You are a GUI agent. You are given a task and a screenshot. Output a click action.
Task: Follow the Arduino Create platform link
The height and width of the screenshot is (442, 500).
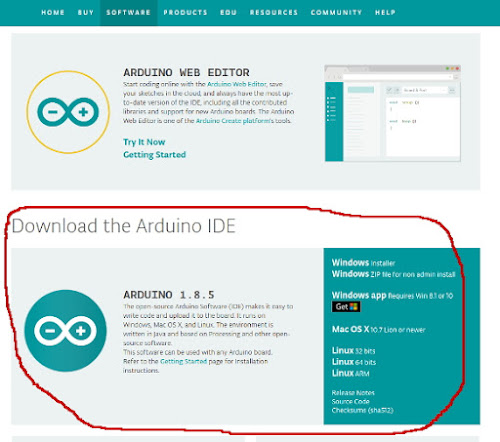[x=234, y=121]
